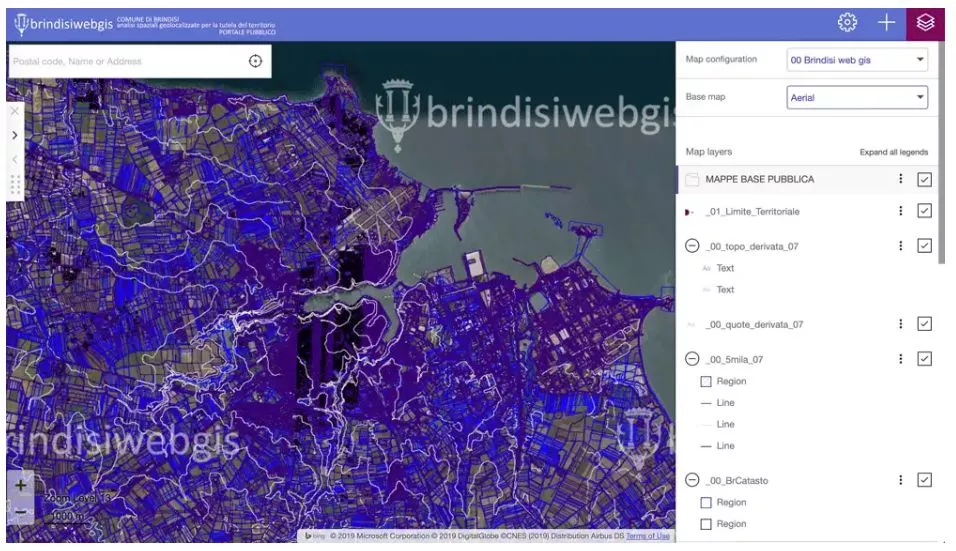Collapse the _00_topo_derivata_07 legend
The image size is (956, 551).
click(x=691, y=246)
